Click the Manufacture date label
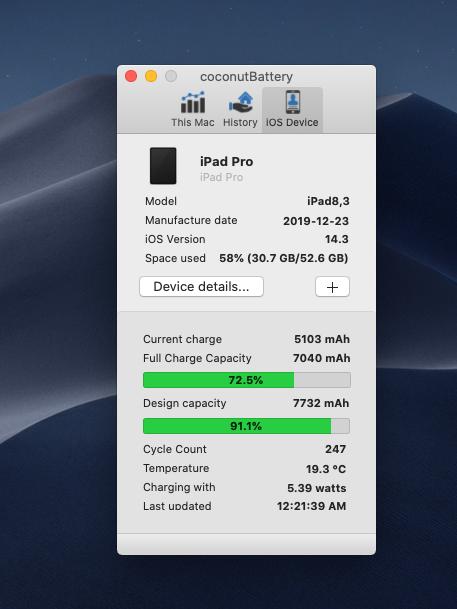The width and height of the screenshot is (457, 609). [191, 220]
